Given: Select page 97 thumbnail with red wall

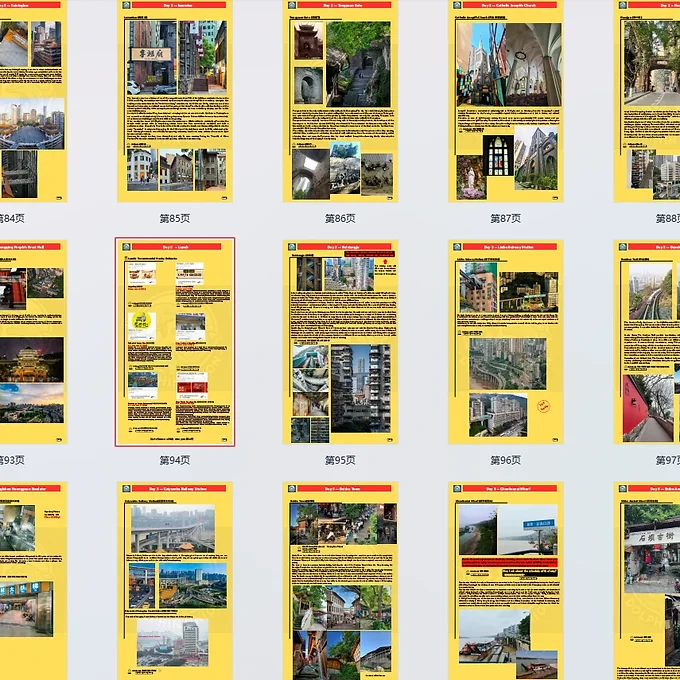Looking at the screenshot, I should [x=648, y=342].
